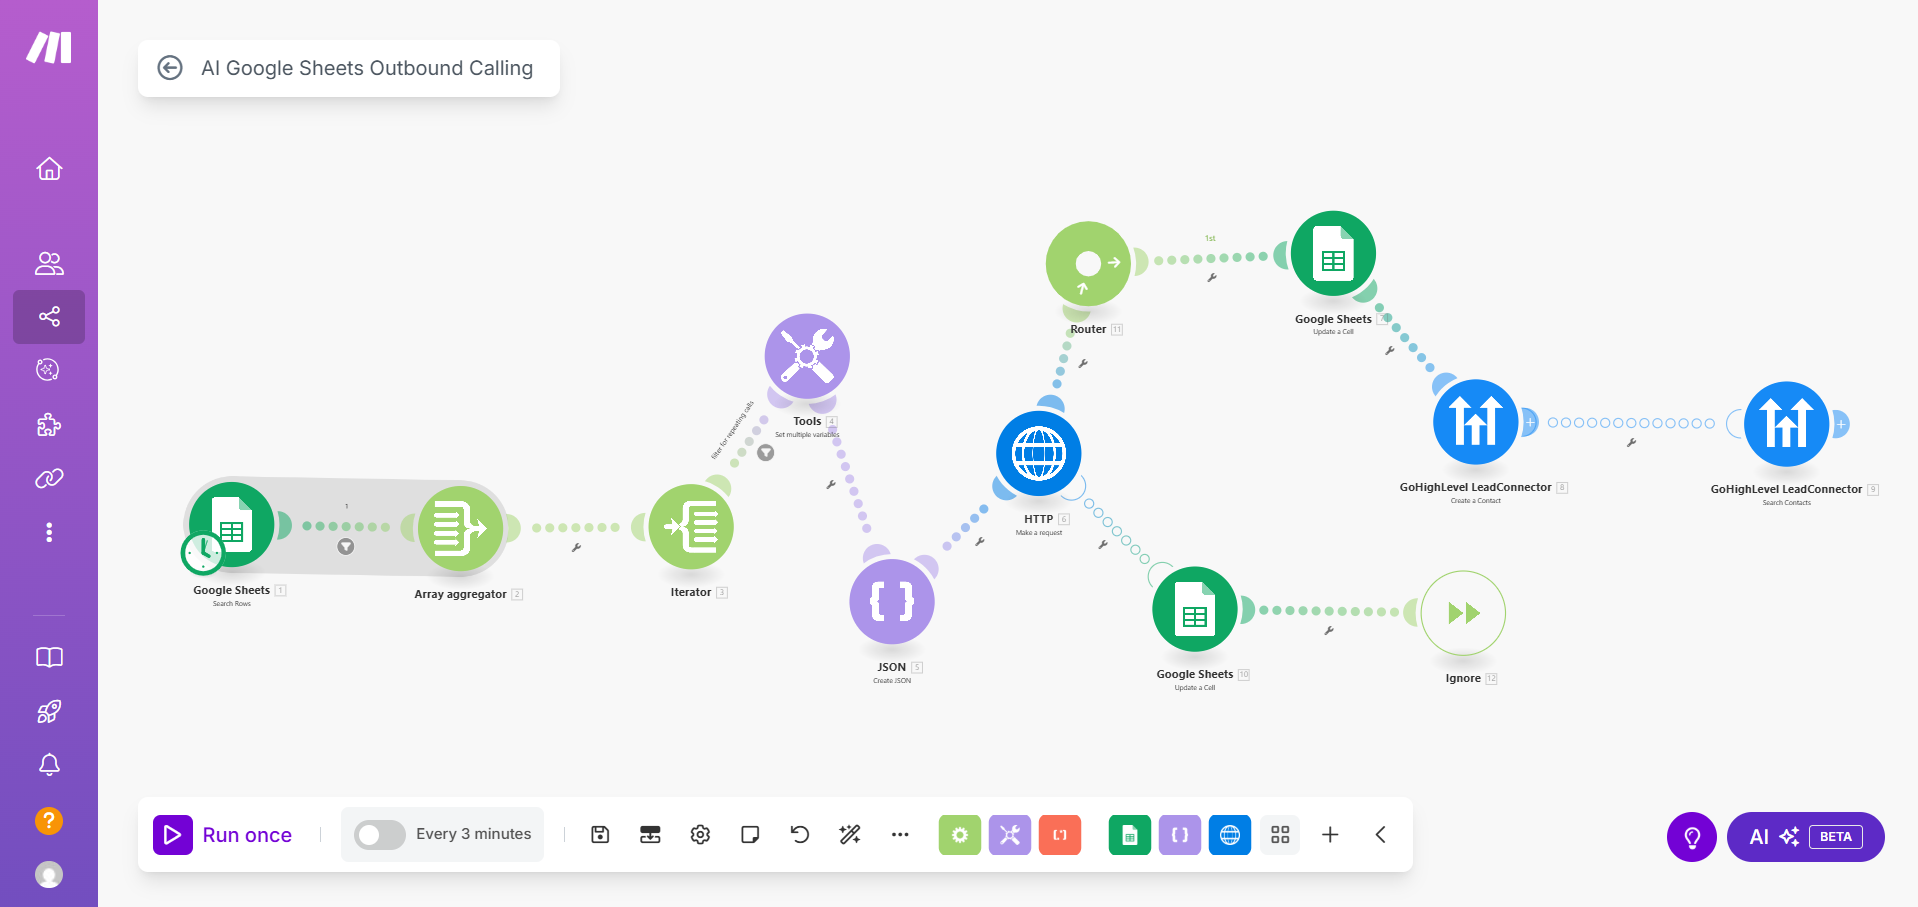The width and height of the screenshot is (1918, 907).
Task: Open the Connections link icon in sidebar
Action: pyautogui.click(x=49, y=479)
